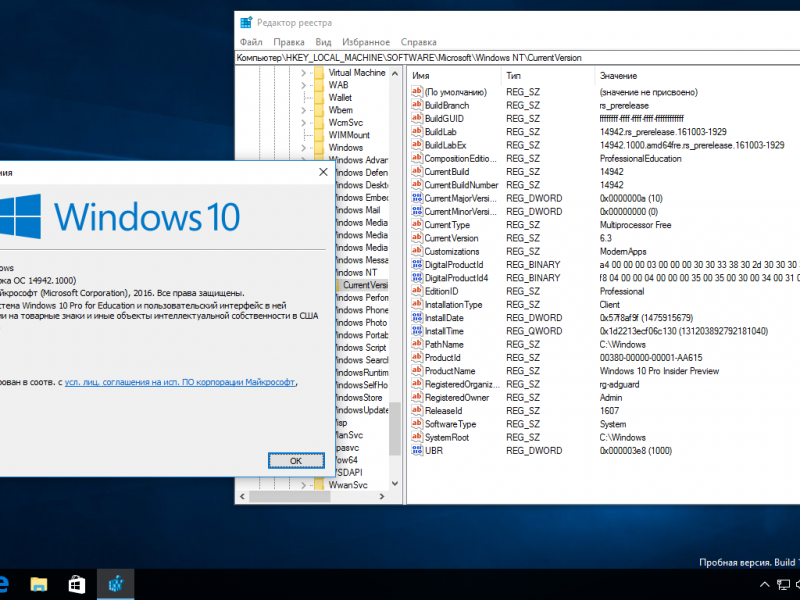This screenshot has height=600, width=800.
Task: Click the ProfessionalEducation data cell
Action: pos(640,158)
